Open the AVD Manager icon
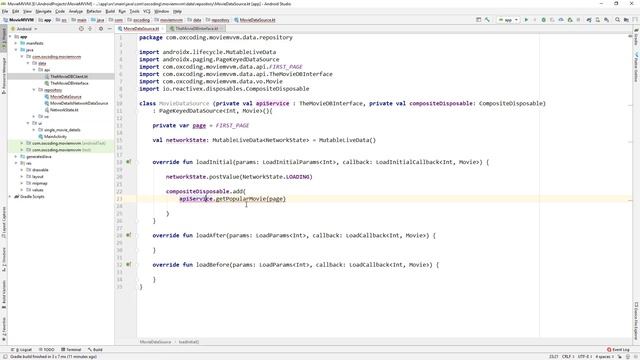 pos(598,20)
